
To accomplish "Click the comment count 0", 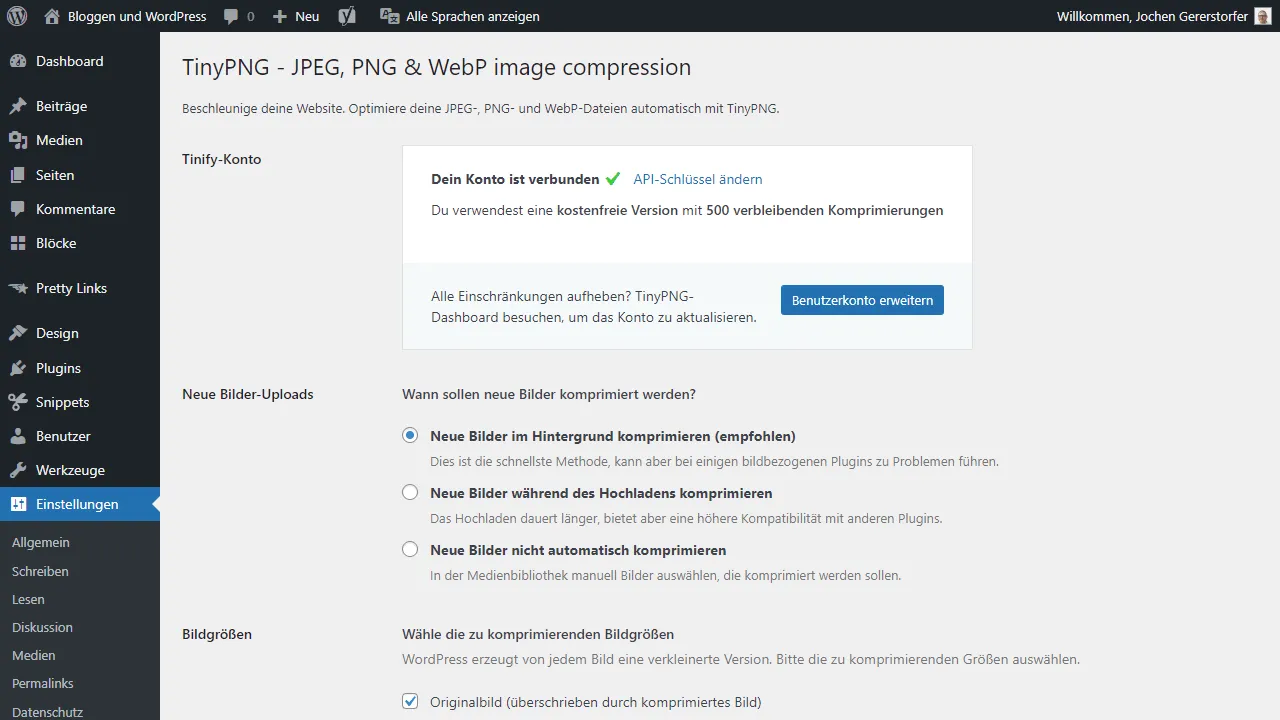I will tap(250, 17).
